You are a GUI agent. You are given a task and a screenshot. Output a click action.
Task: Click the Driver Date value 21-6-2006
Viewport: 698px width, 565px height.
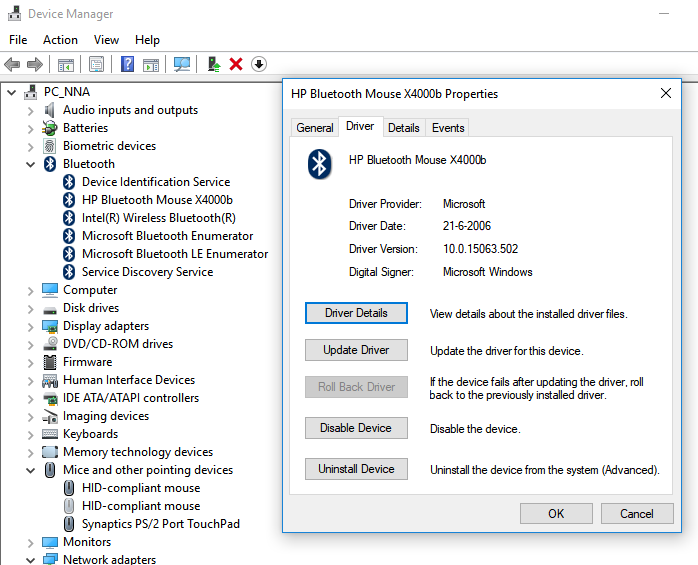467,226
